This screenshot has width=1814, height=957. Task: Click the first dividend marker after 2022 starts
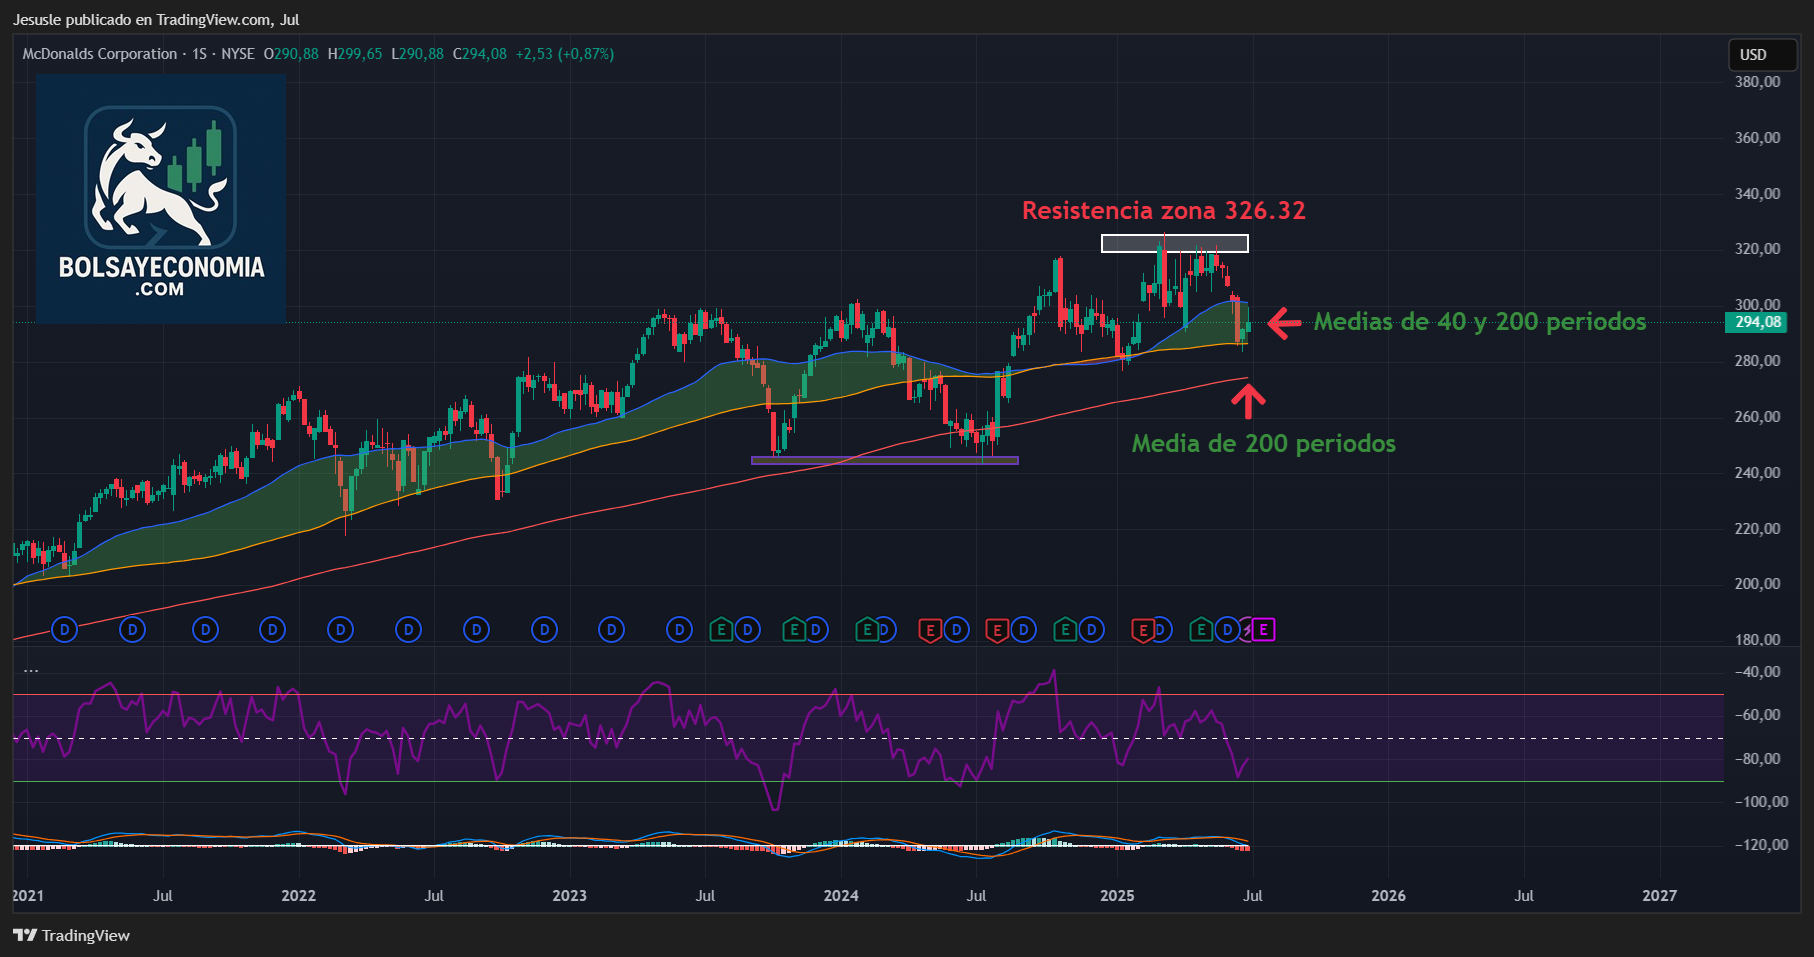[340, 630]
